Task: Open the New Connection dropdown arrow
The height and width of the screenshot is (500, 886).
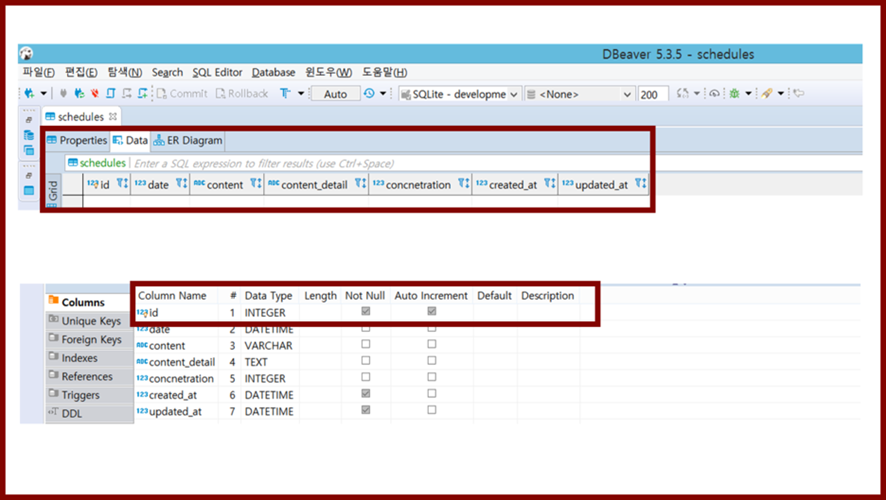Action: tap(43, 94)
